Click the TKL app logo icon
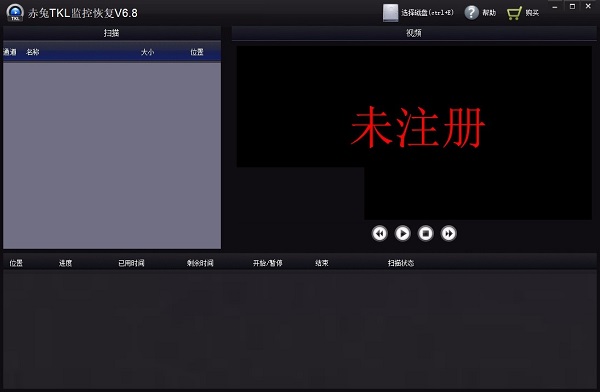The image size is (600, 392). [15, 12]
